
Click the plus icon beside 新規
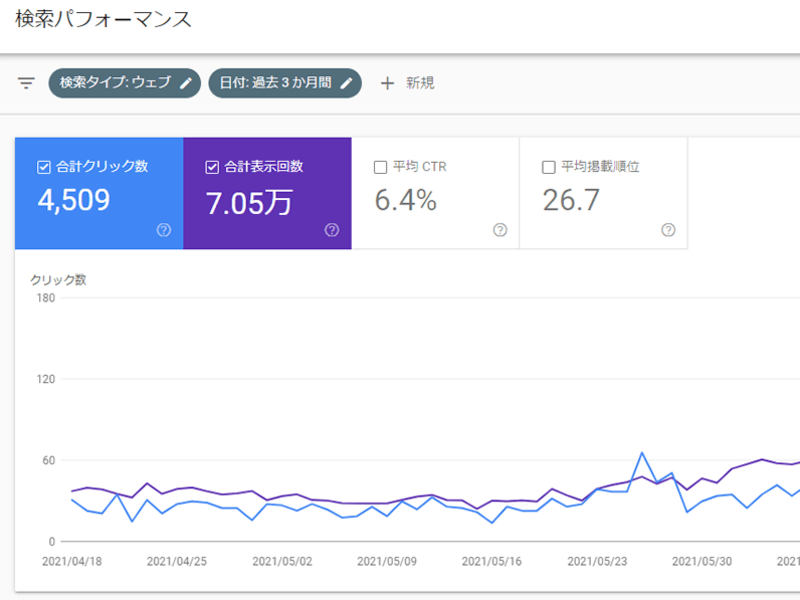pos(387,83)
